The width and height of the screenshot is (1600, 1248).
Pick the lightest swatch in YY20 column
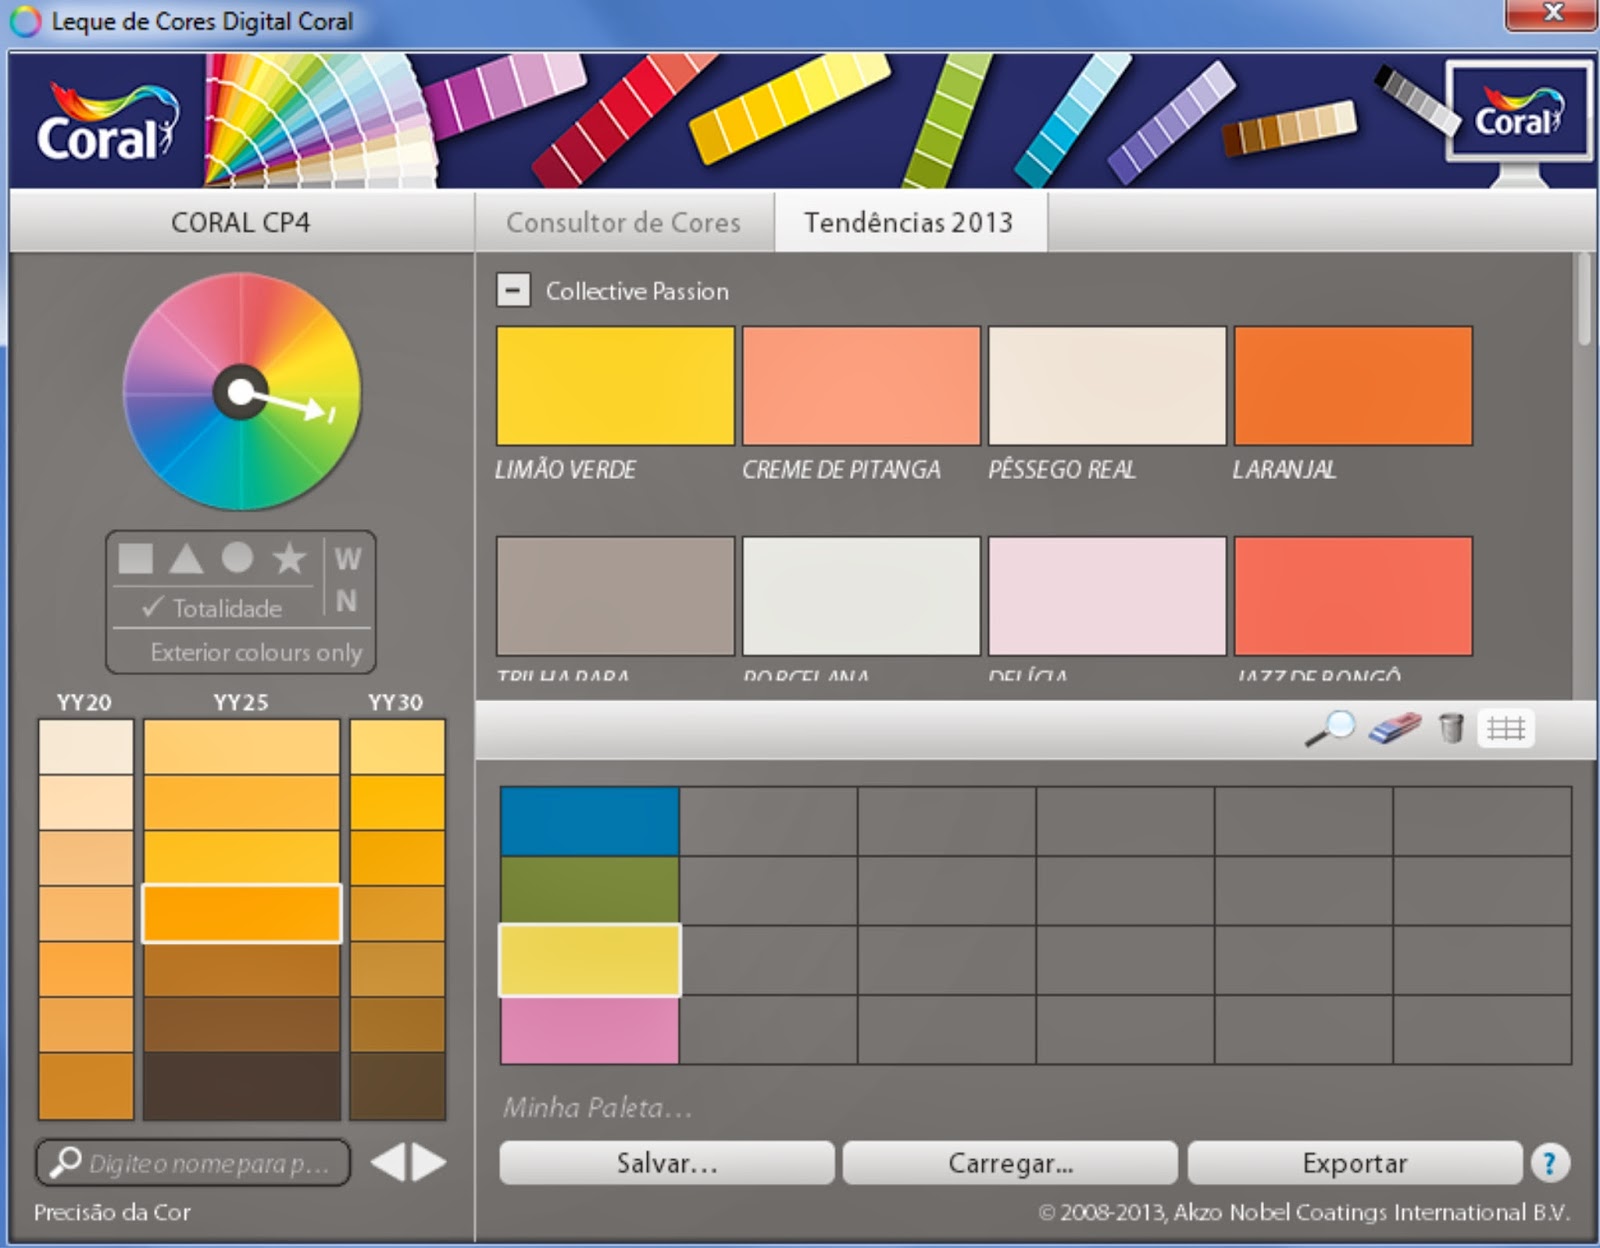click(86, 746)
